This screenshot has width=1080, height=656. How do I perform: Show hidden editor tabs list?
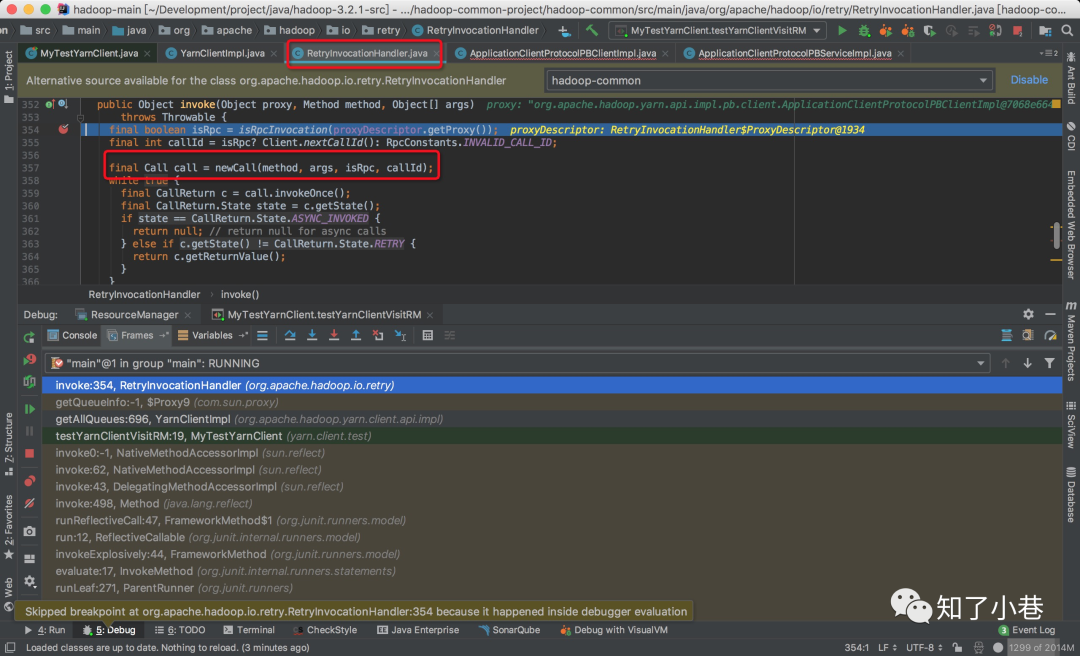1048,53
